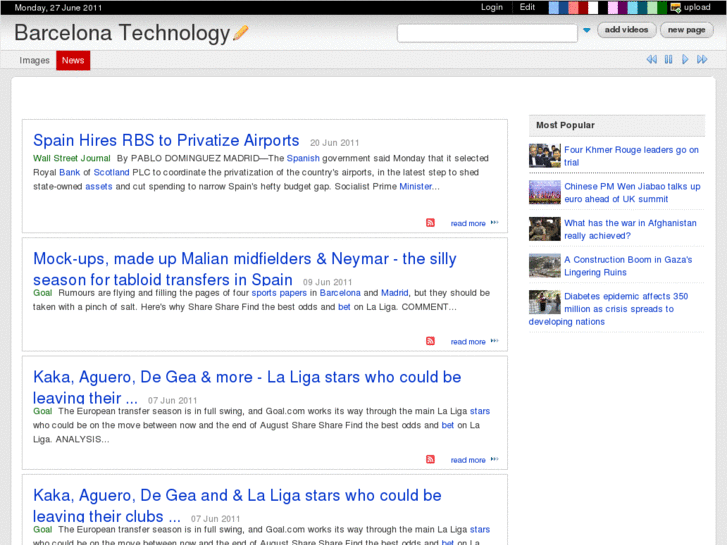Click Diabetes epidemic story thumbnail
Screen dimensions: 727x545
[x=545, y=302]
